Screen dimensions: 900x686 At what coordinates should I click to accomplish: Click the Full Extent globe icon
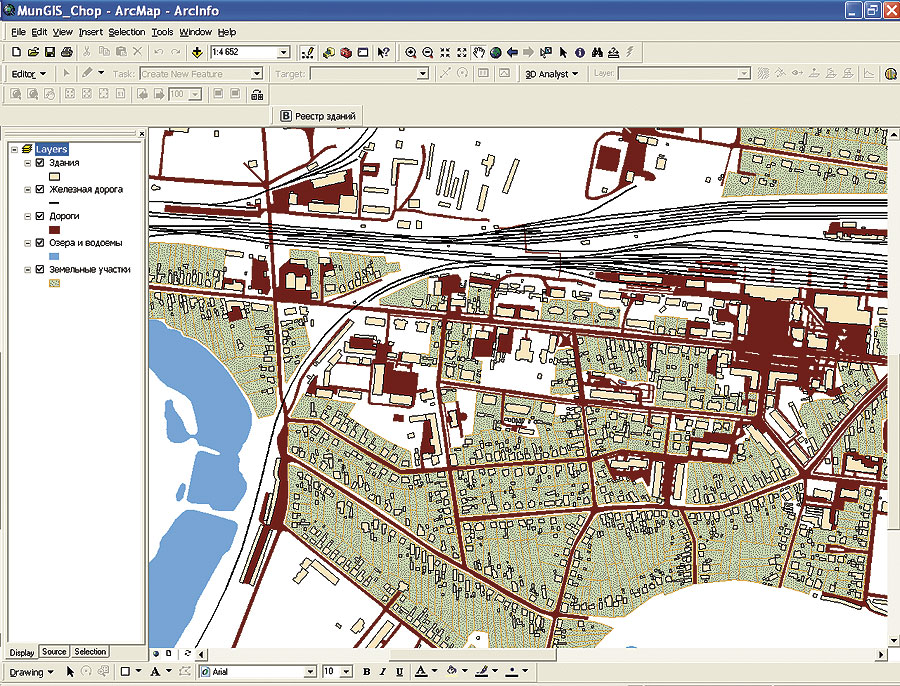point(496,52)
